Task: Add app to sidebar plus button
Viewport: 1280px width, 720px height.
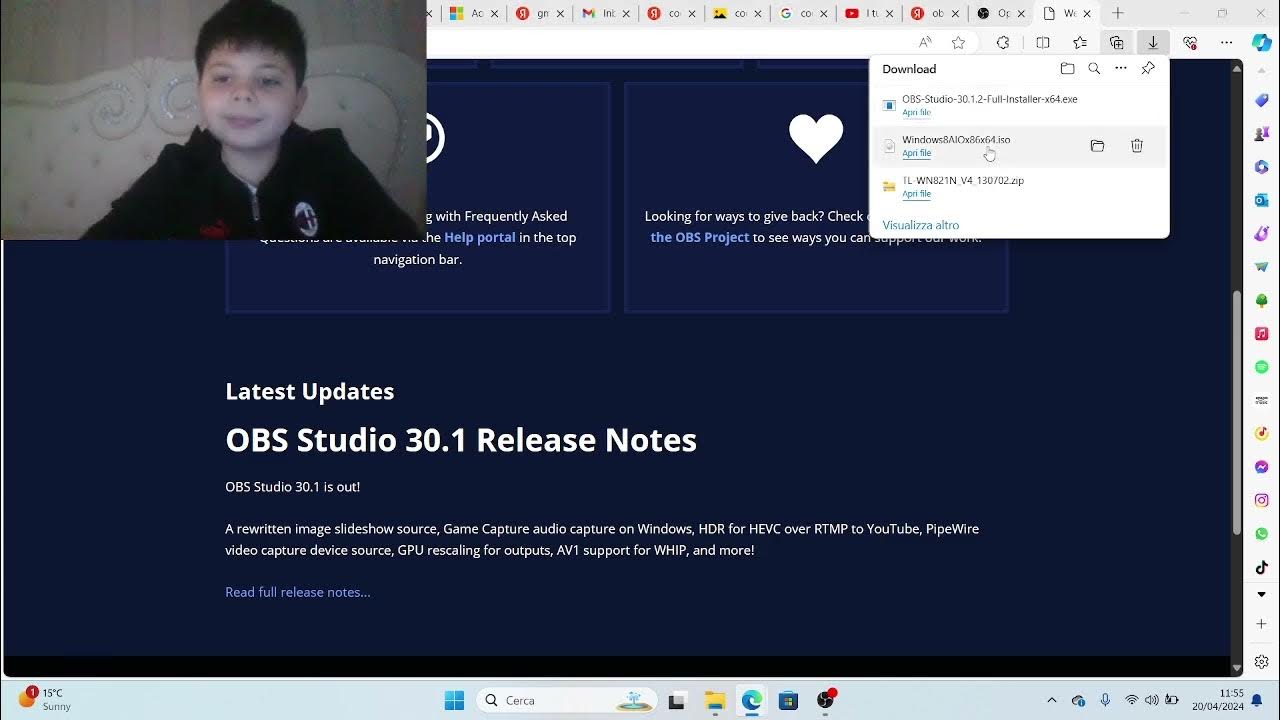Action: click(x=1262, y=624)
